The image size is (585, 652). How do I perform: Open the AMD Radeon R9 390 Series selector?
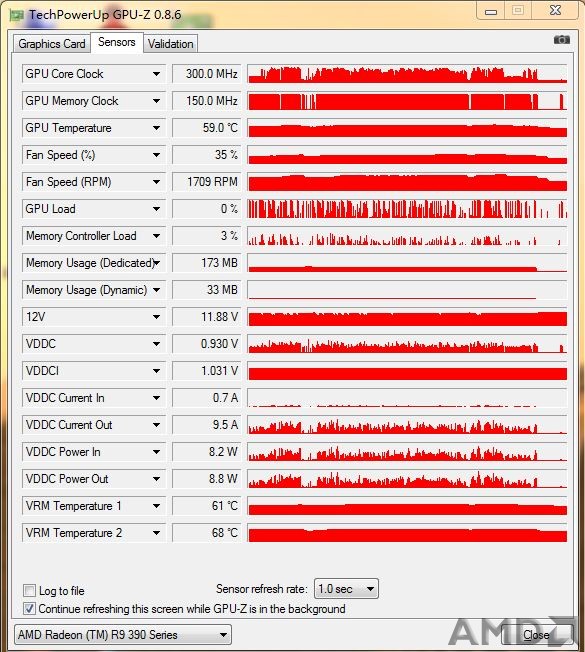(123, 635)
